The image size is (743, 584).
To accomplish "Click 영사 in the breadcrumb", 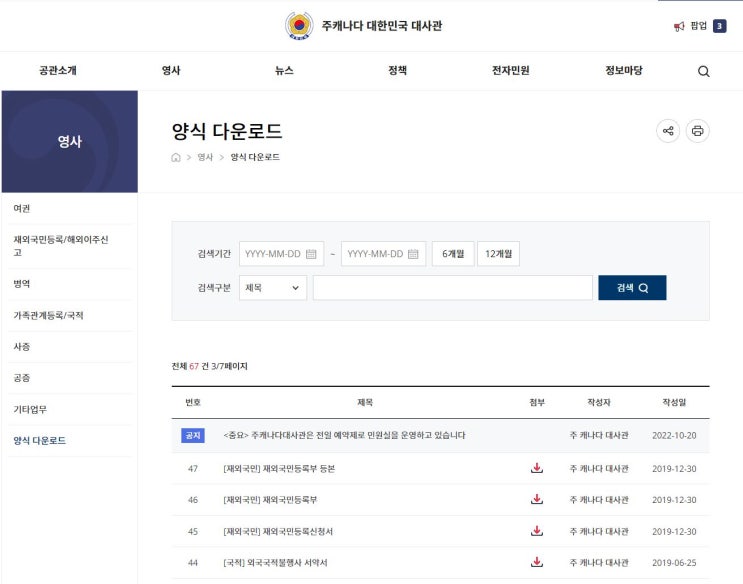I will [x=205, y=157].
